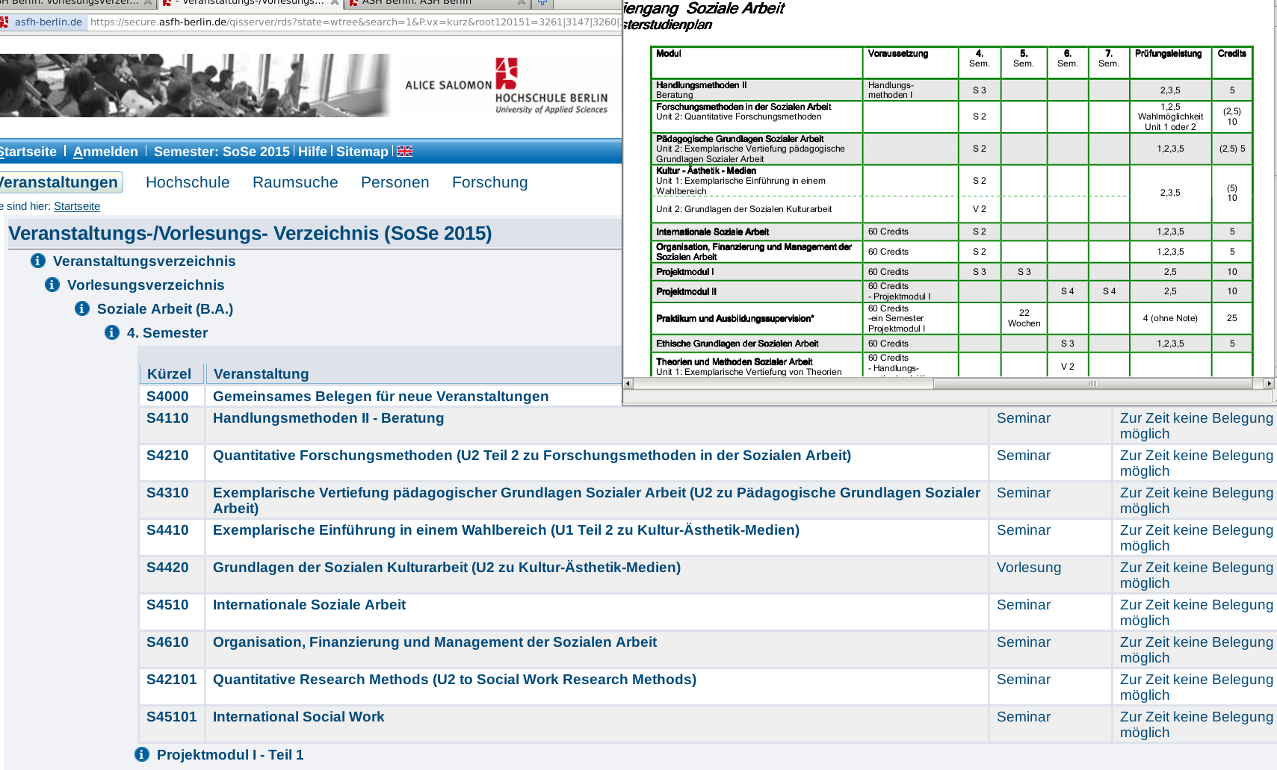This screenshot has height=770, width=1277.
Task: Click the course code S4110
Action: (167, 418)
